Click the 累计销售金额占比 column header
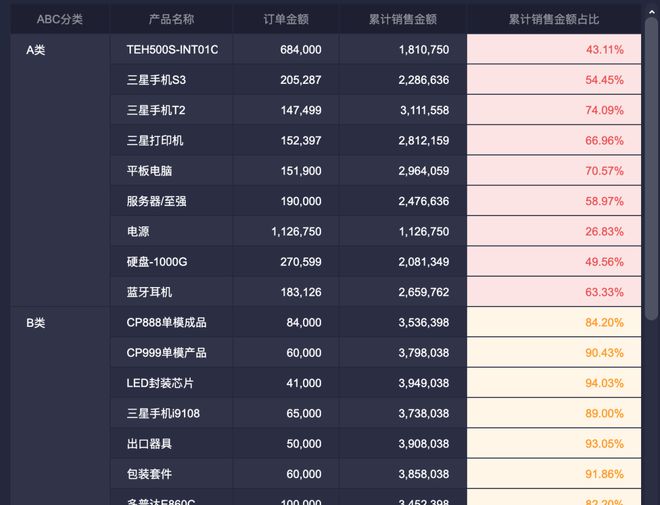 [x=554, y=19]
